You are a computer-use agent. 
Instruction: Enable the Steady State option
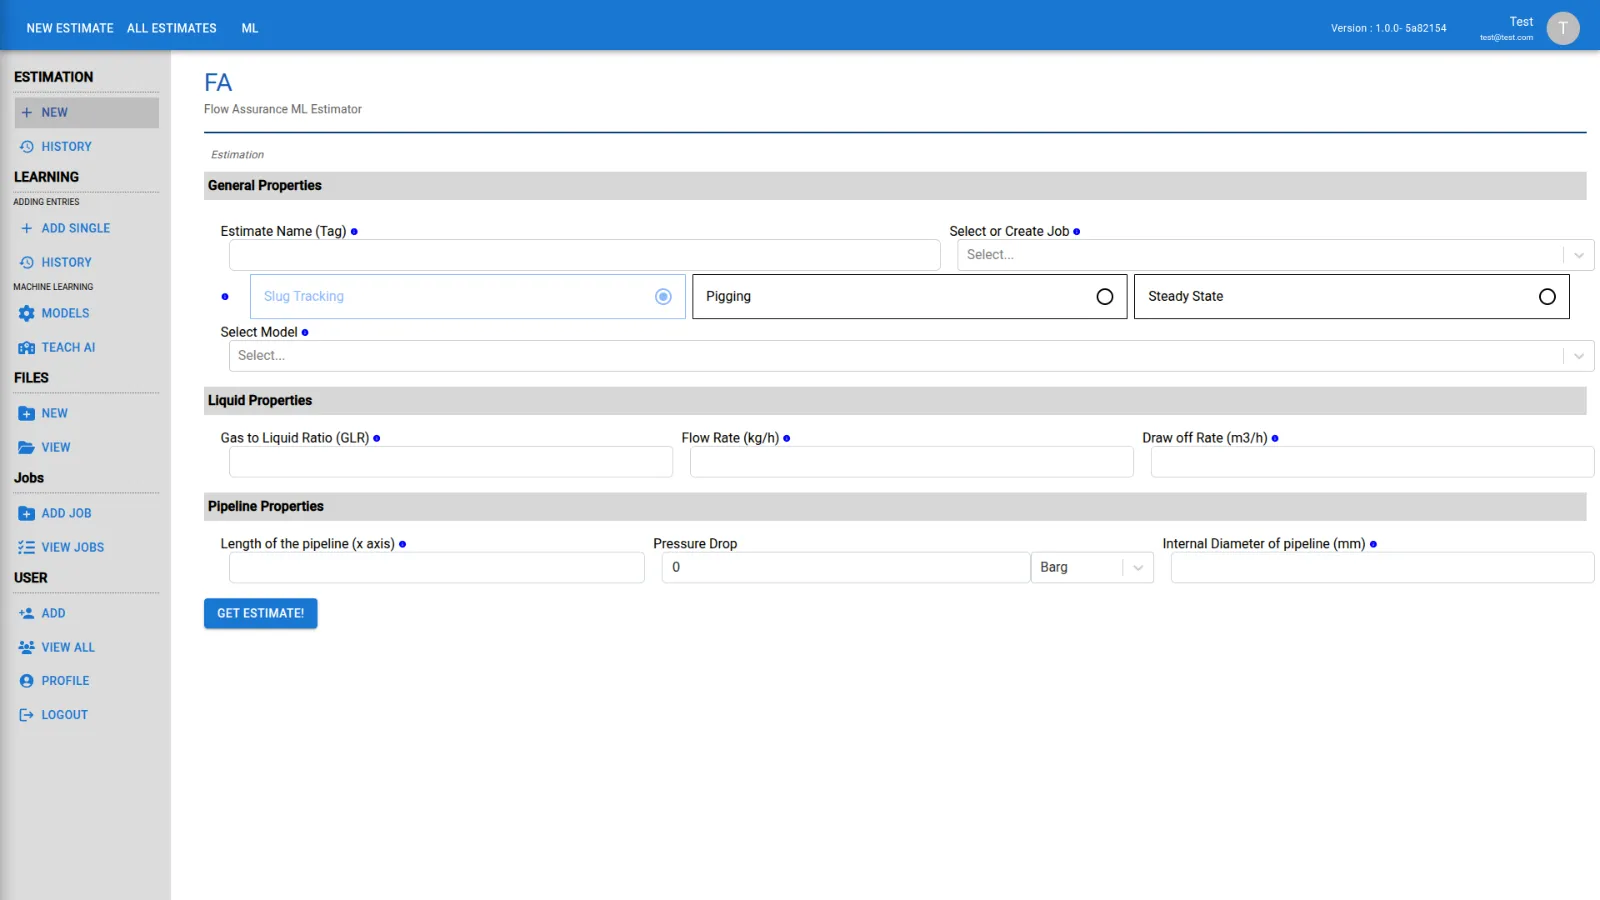coord(1547,296)
